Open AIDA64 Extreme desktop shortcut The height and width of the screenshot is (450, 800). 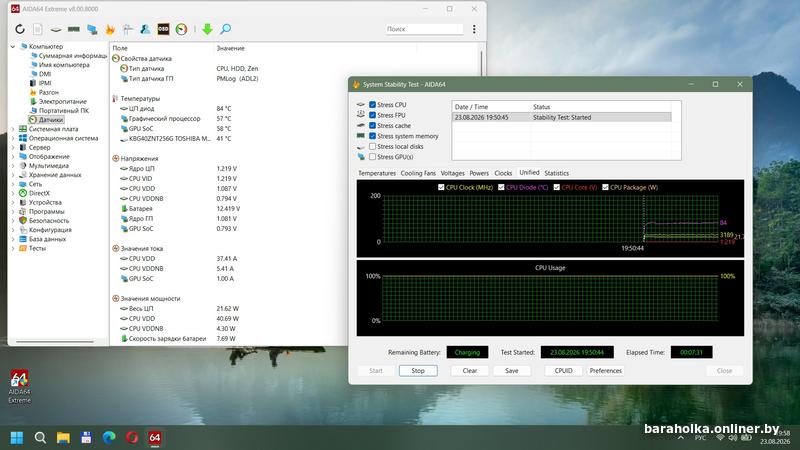(x=19, y=386)
